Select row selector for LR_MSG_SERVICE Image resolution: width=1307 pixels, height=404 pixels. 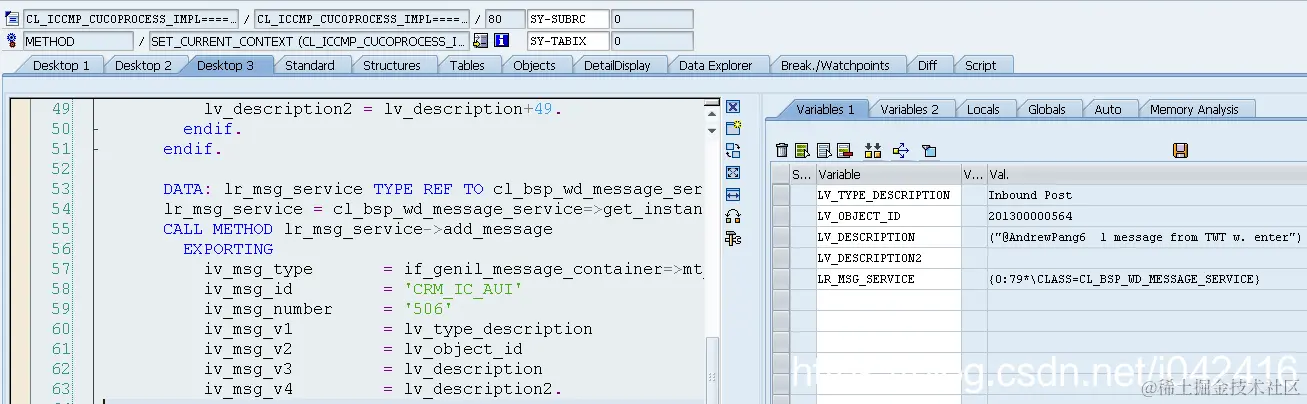coord(780,279)
